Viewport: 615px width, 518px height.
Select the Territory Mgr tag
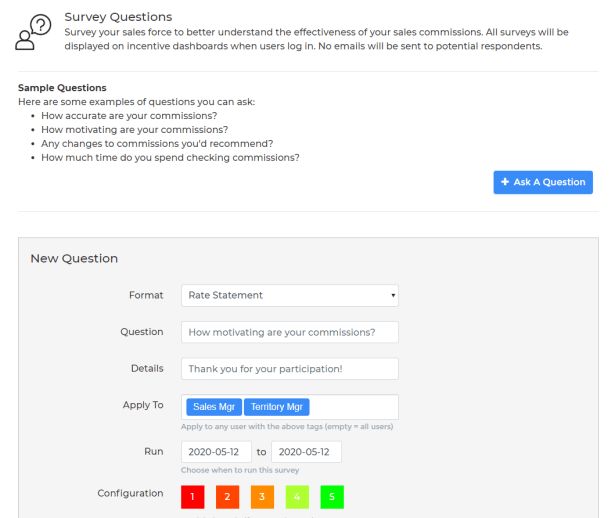[277, 407]
